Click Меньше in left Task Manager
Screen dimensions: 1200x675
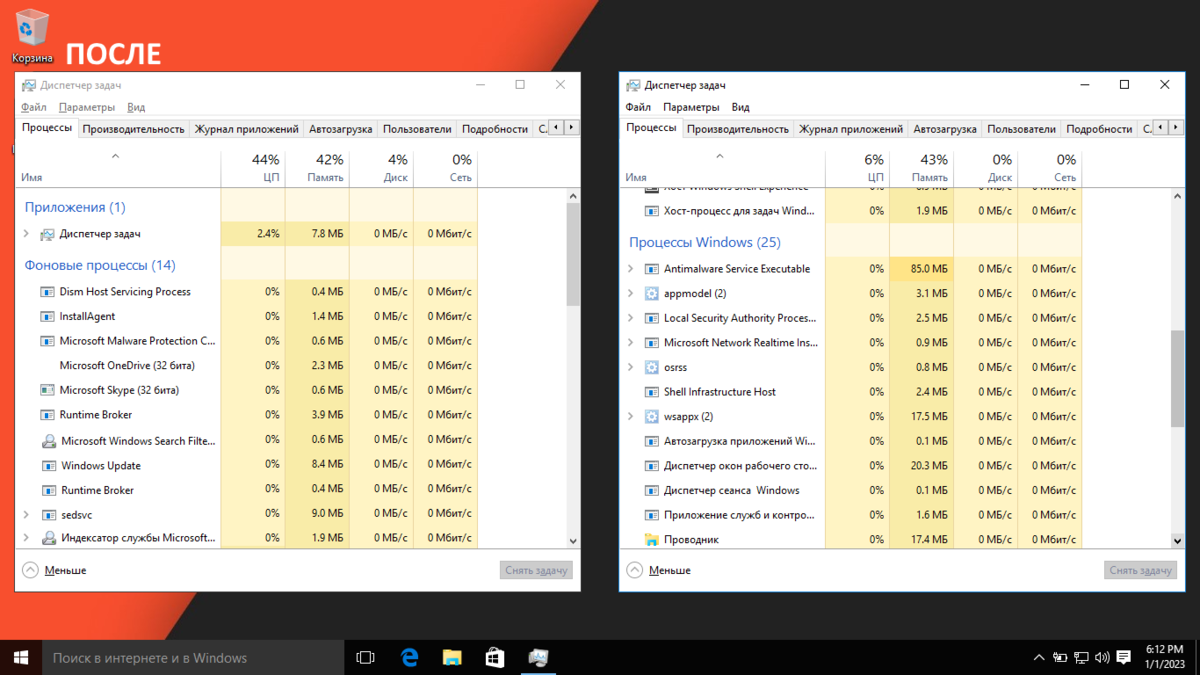click(55, 570)
